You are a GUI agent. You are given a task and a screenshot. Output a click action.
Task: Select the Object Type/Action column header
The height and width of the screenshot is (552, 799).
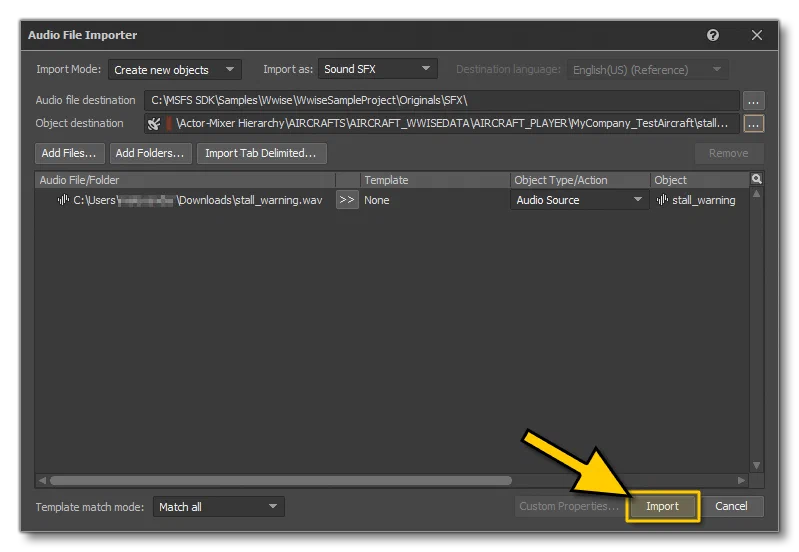pos(580,180)
